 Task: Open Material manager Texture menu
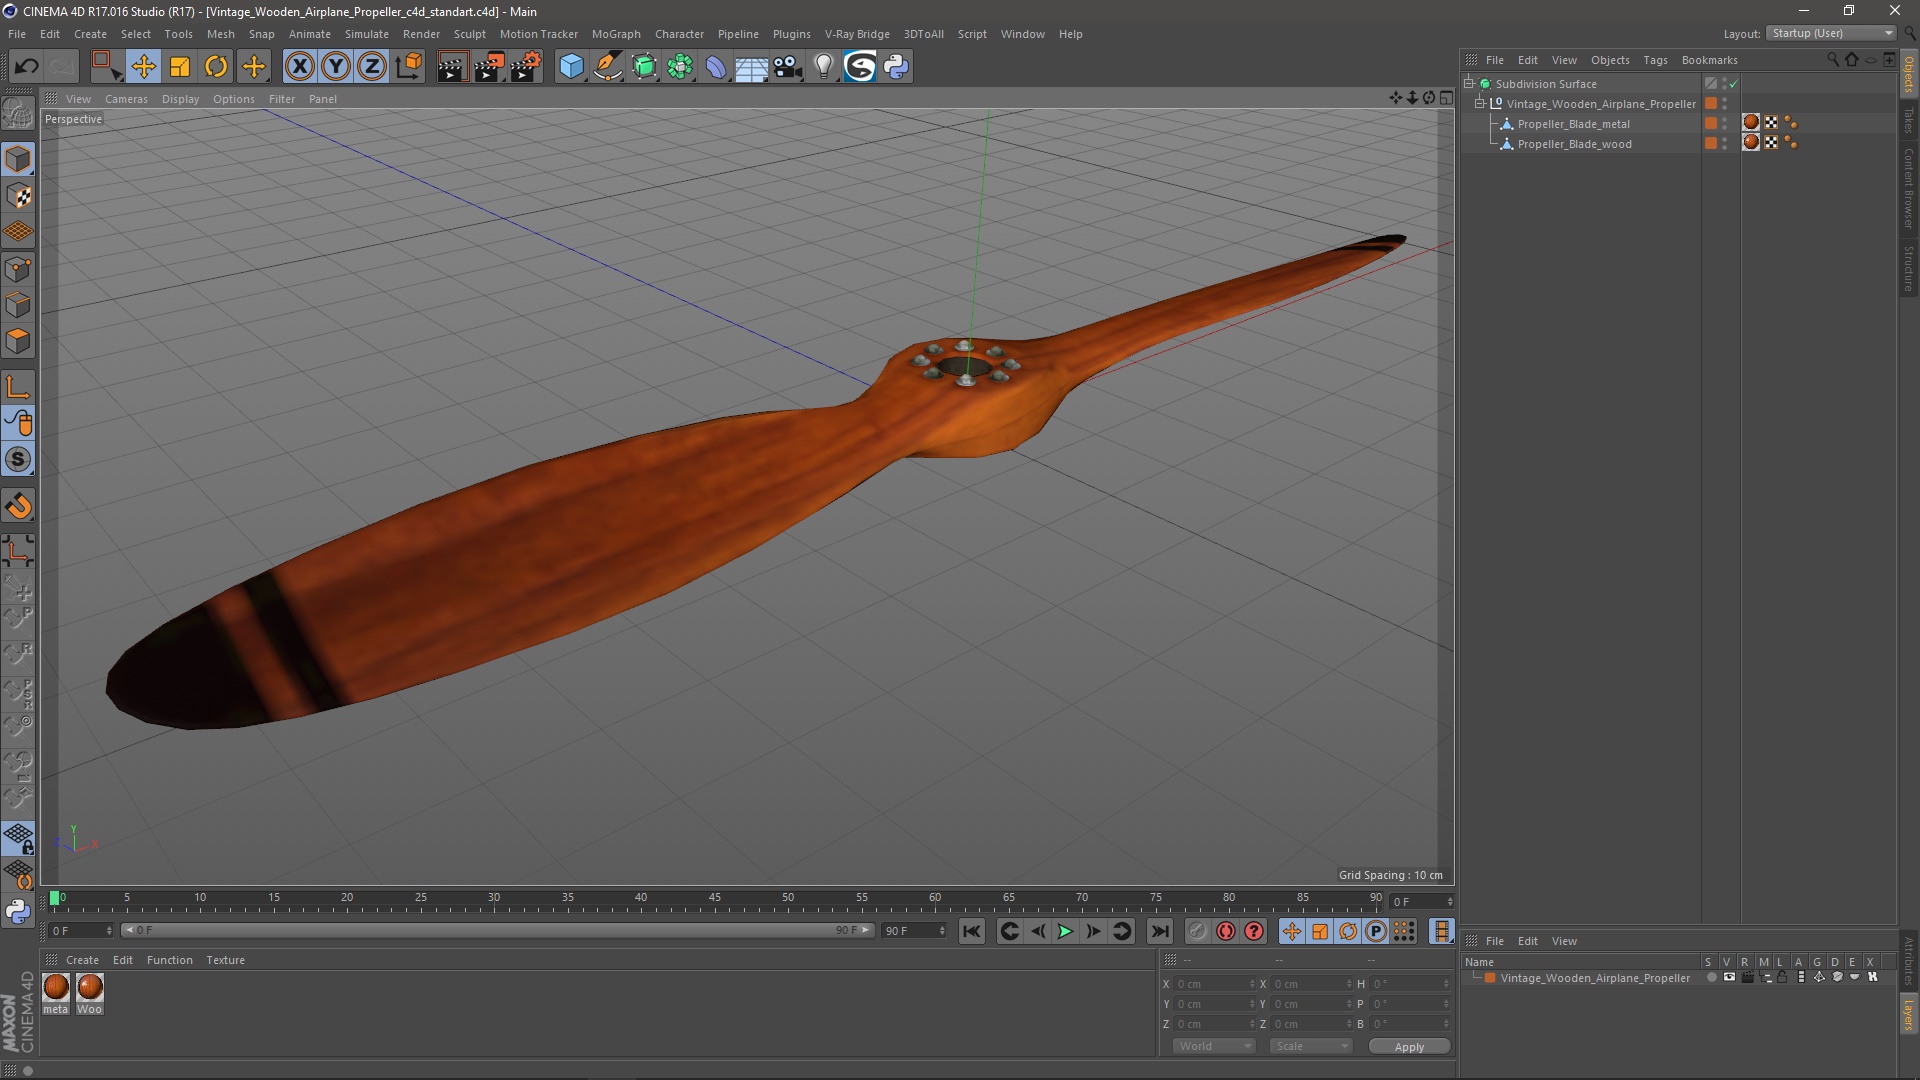click(x=225, y=960)
